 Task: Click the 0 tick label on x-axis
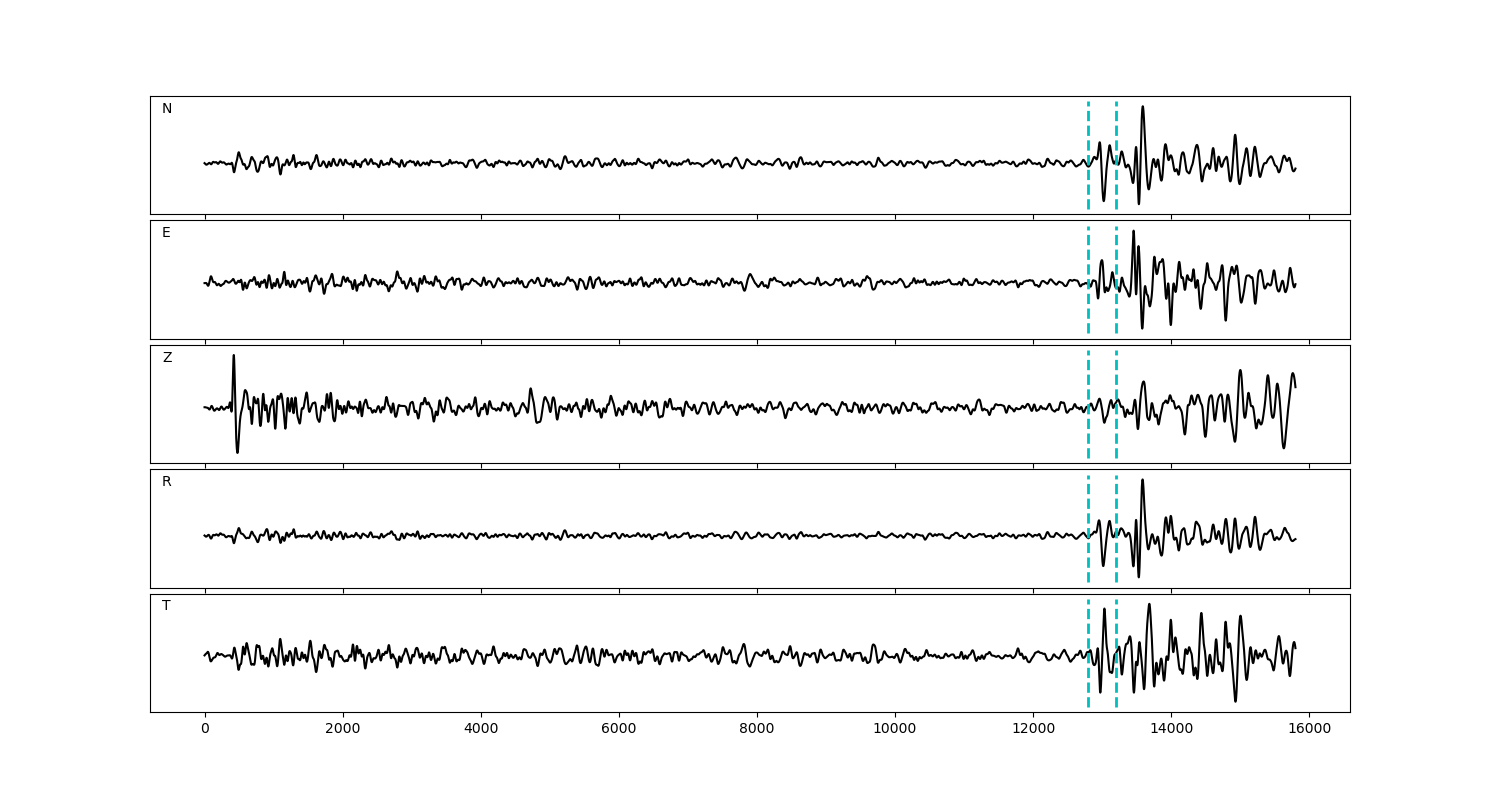pyautogui.click(x=205, y=730)
